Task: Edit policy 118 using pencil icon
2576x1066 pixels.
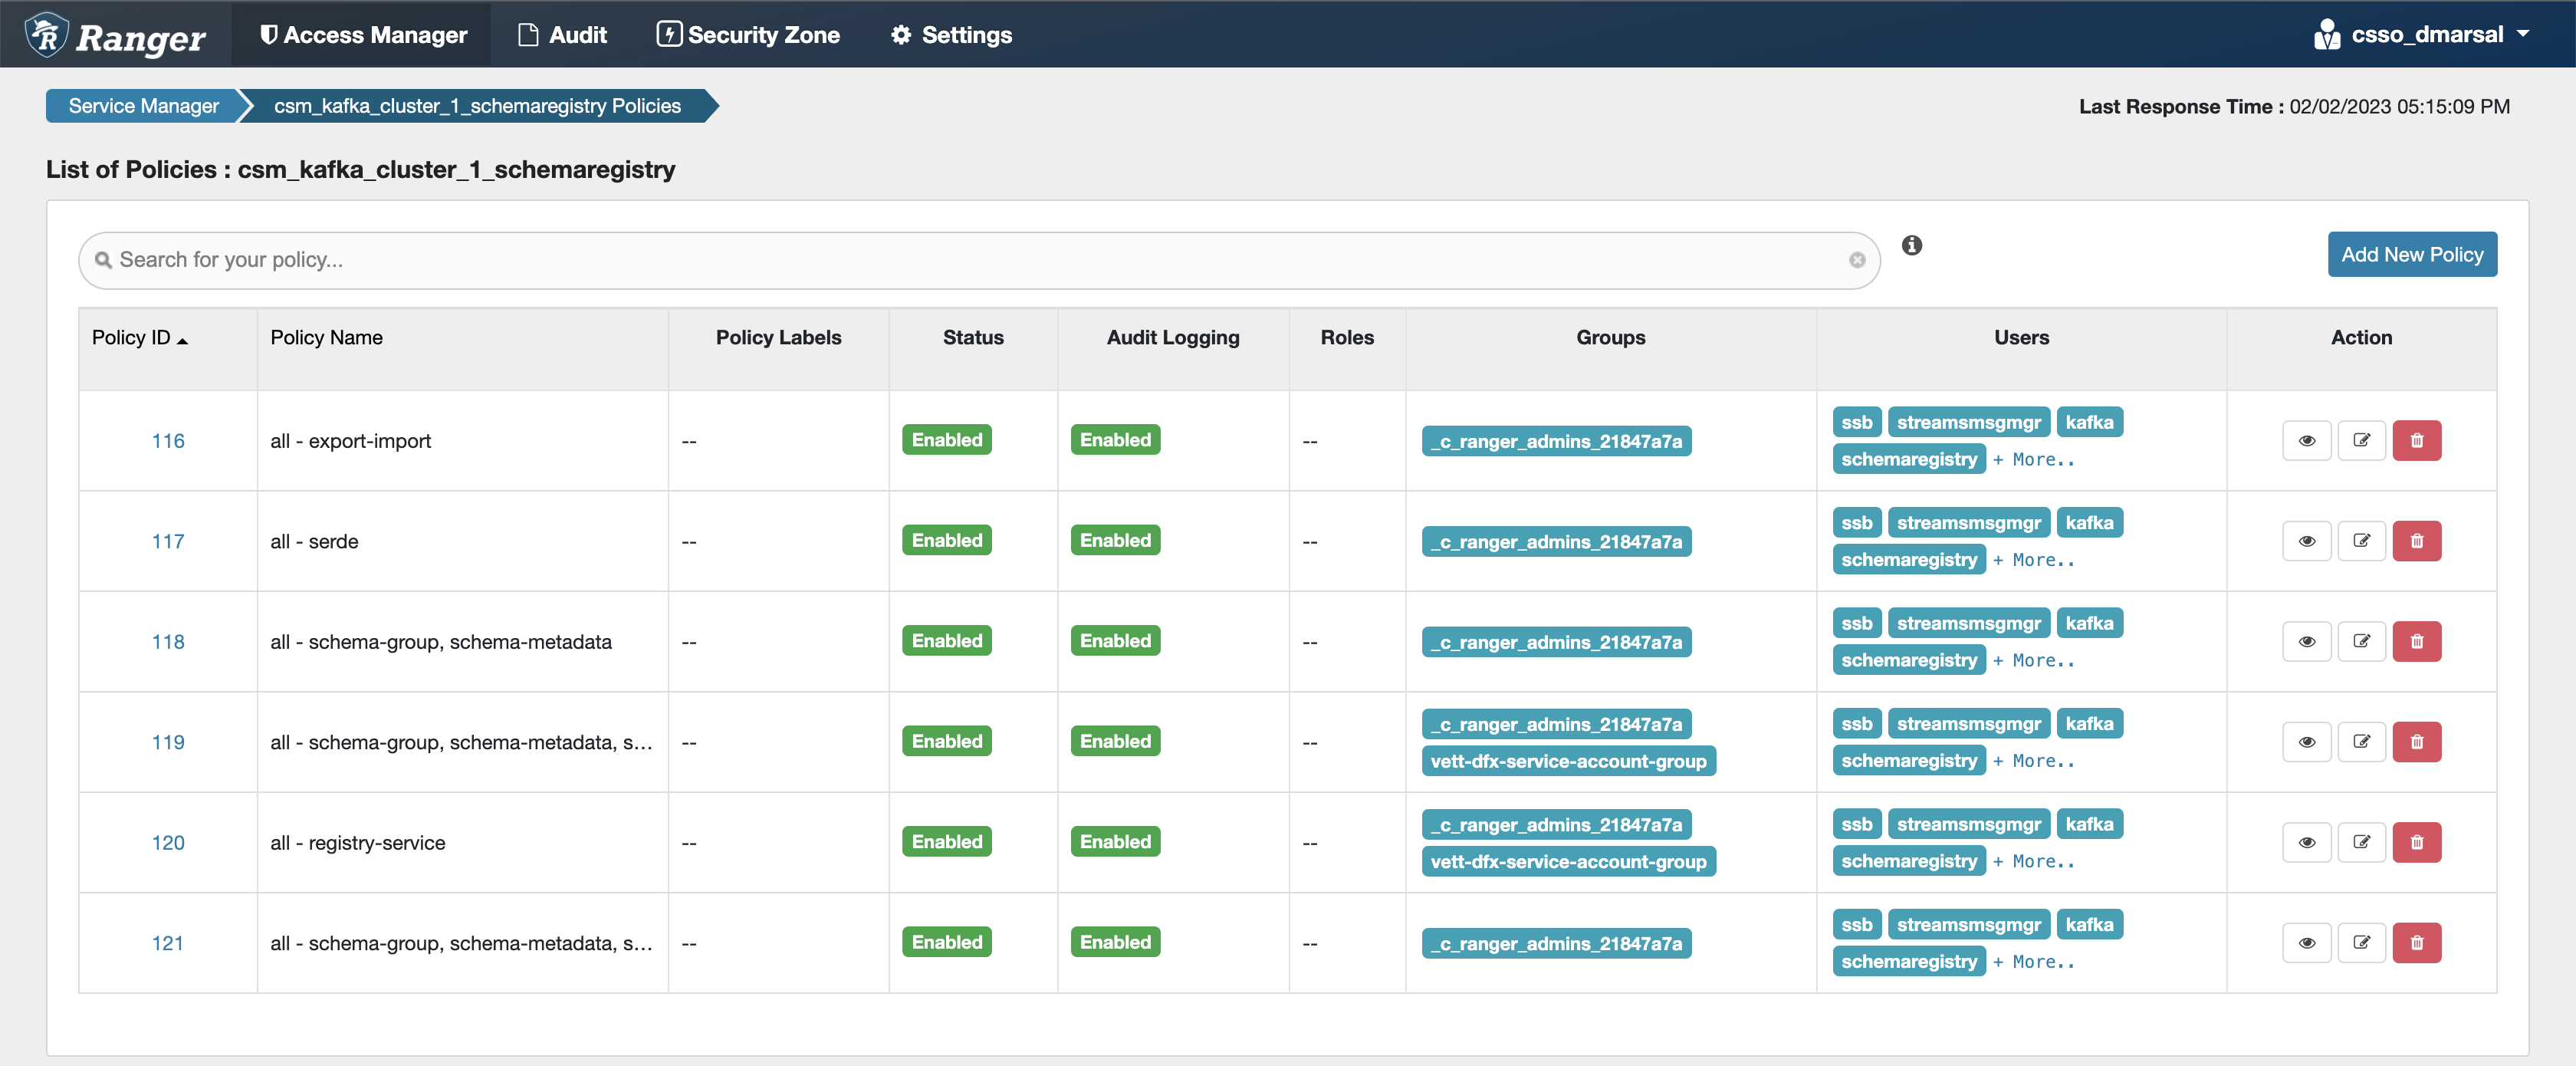Action: point(2361,642)
